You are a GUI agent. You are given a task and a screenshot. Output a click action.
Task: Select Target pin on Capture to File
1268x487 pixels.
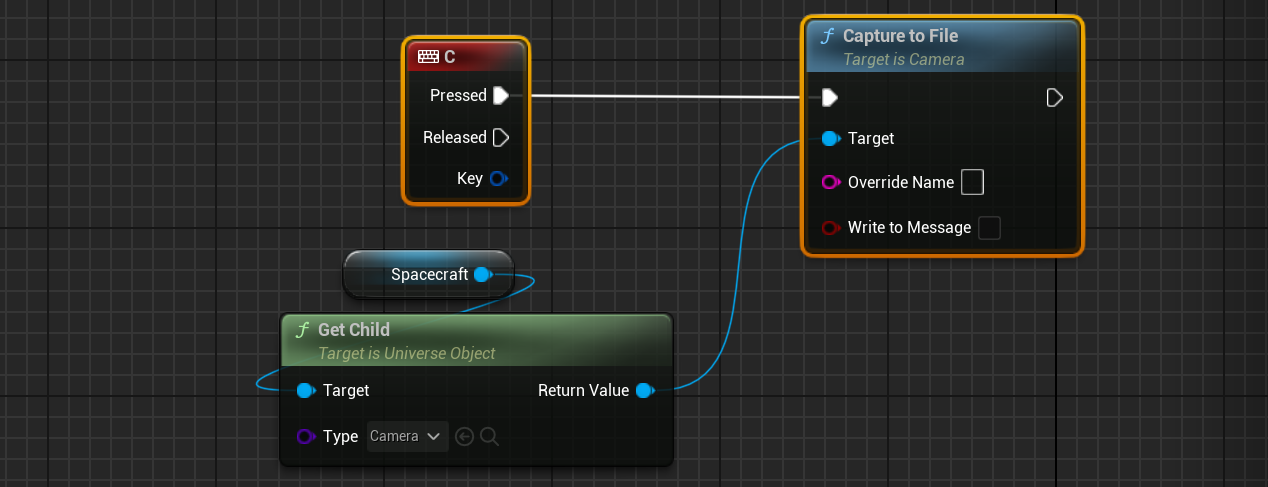[830, 139]
